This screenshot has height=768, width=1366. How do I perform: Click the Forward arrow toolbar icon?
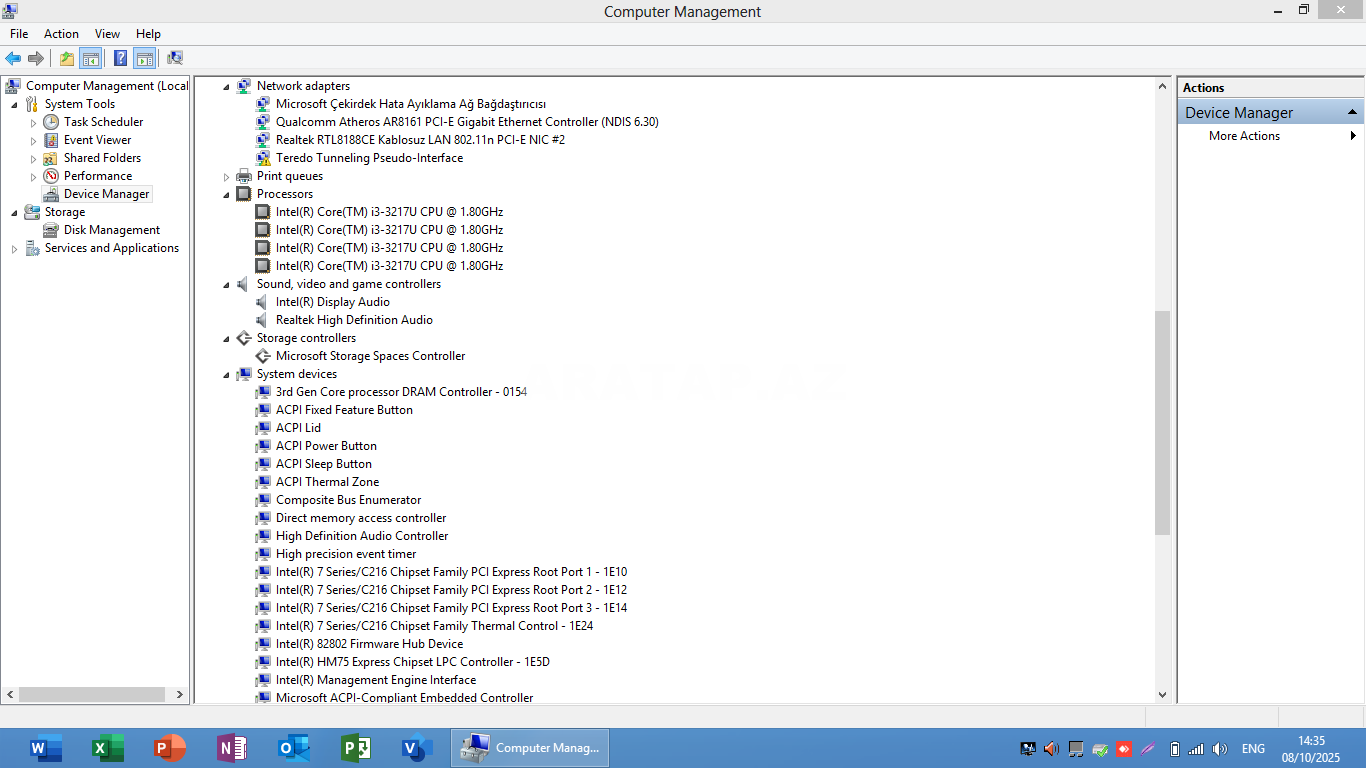[x=36, y=58]
